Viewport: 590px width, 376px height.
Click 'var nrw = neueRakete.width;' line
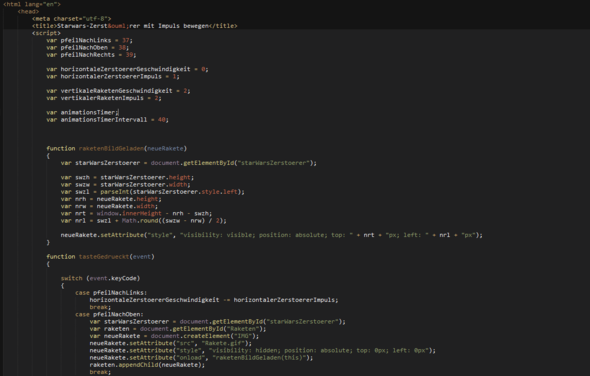click(x=109, y=206)
